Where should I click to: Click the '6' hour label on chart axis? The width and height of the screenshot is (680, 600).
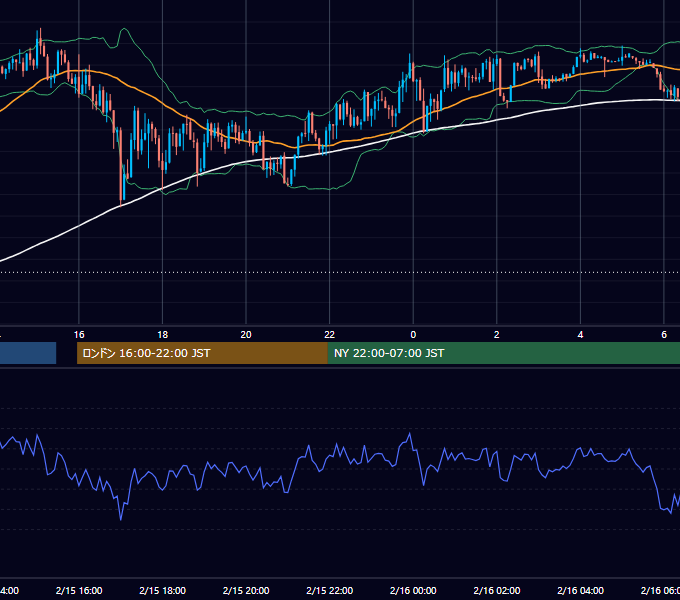coord(664,335)
